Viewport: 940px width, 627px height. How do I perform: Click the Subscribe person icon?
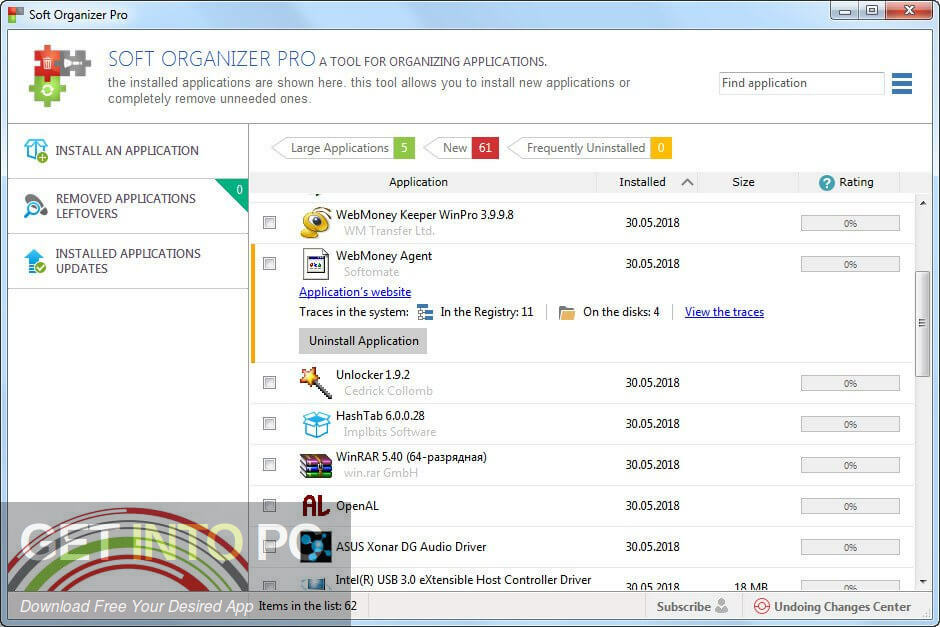click(x=722, y=605)
